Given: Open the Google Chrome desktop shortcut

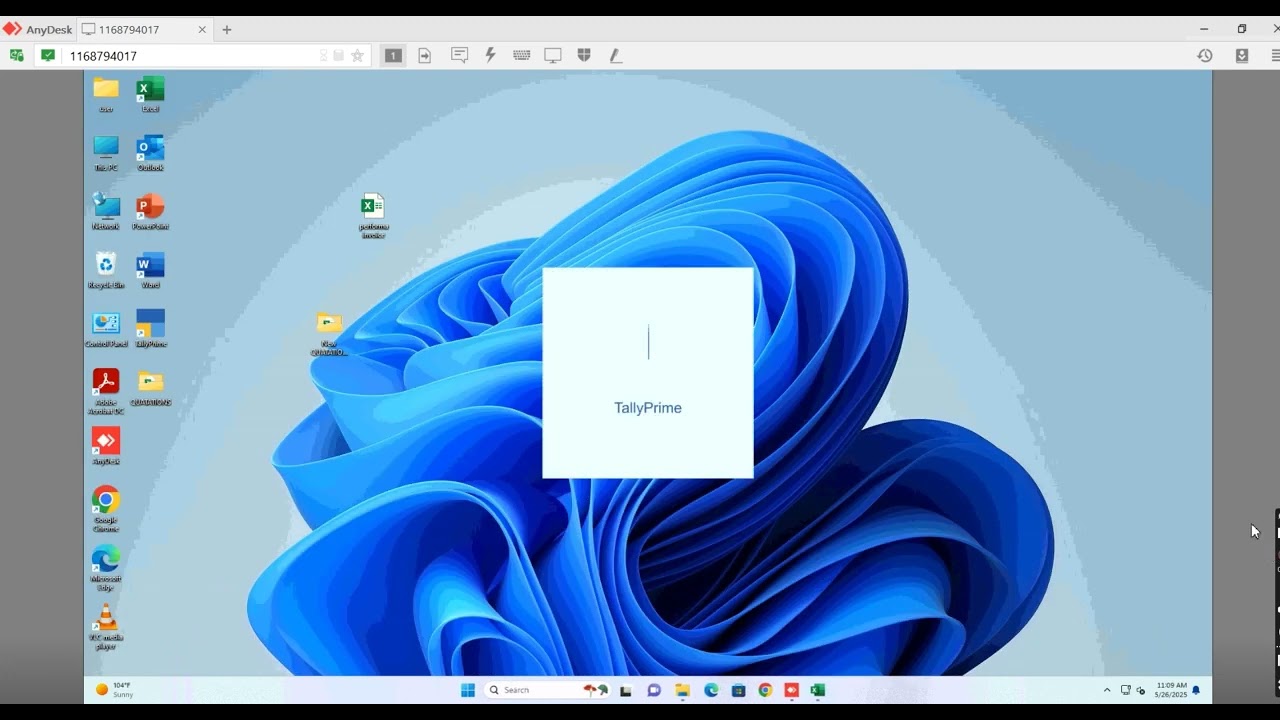Looking at the screenshot, I should click(x=106, y=509).
